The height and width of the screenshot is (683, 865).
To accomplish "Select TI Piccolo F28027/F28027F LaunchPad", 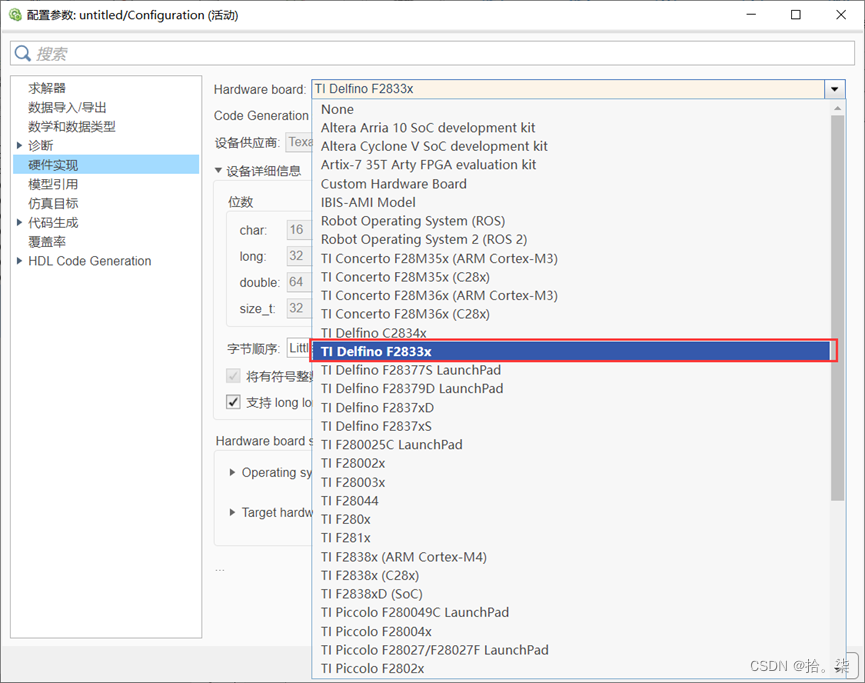I will [572, 650].
